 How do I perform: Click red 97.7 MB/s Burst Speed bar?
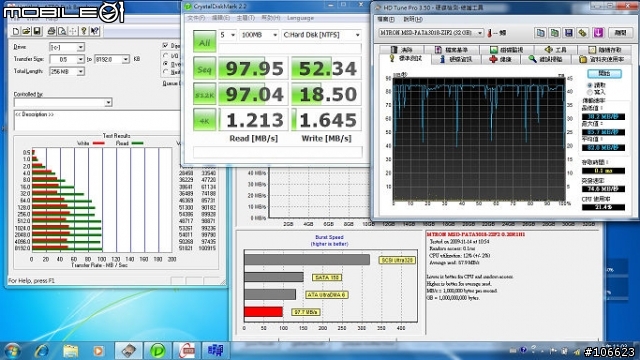(x=263, y=312)
